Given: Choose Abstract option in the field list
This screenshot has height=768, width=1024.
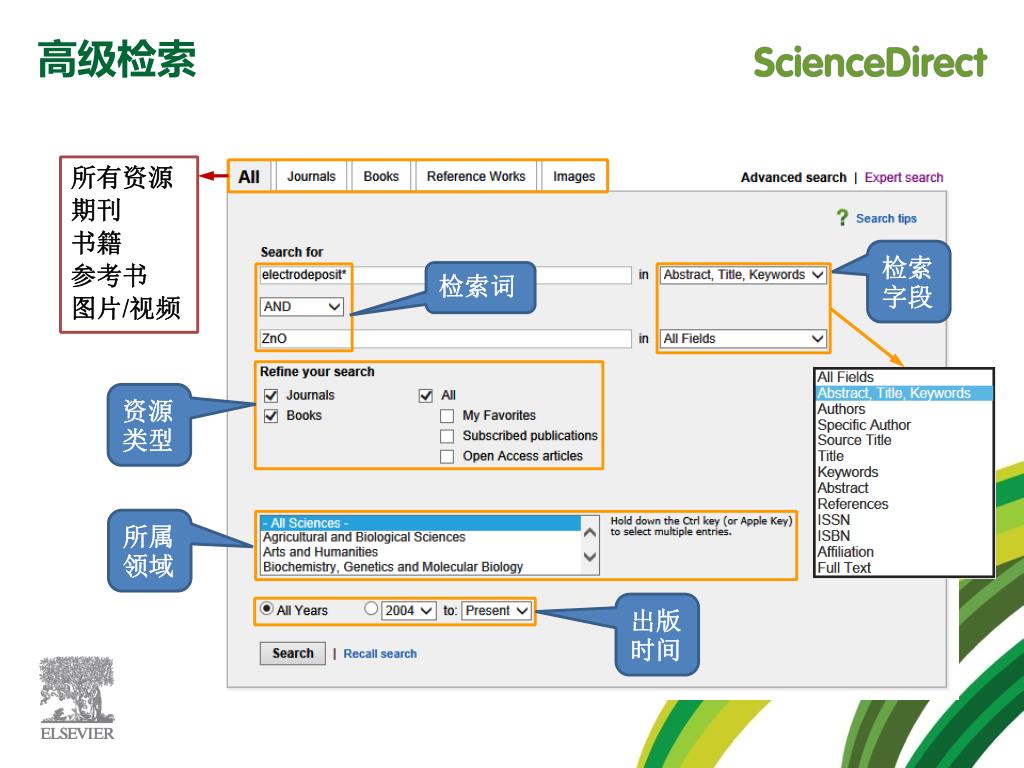Looking at the screenshot, I should click(904, 488).
